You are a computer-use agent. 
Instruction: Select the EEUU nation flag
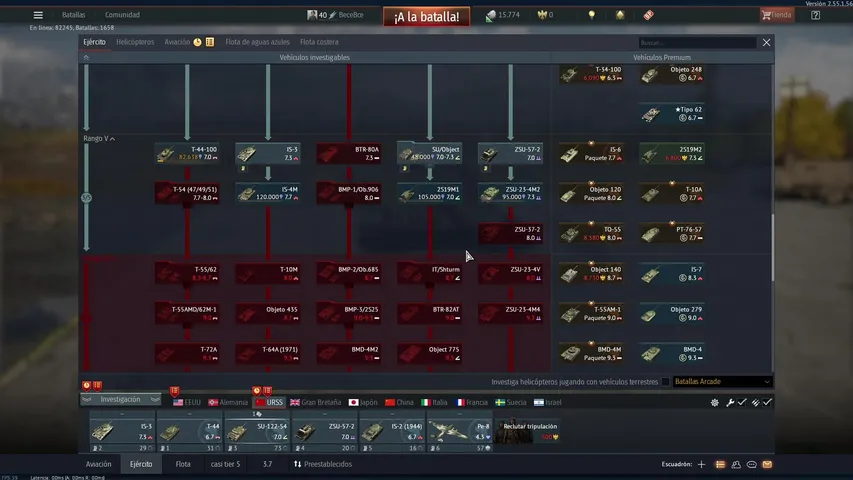pyautogui.click(x=187, y=403)
